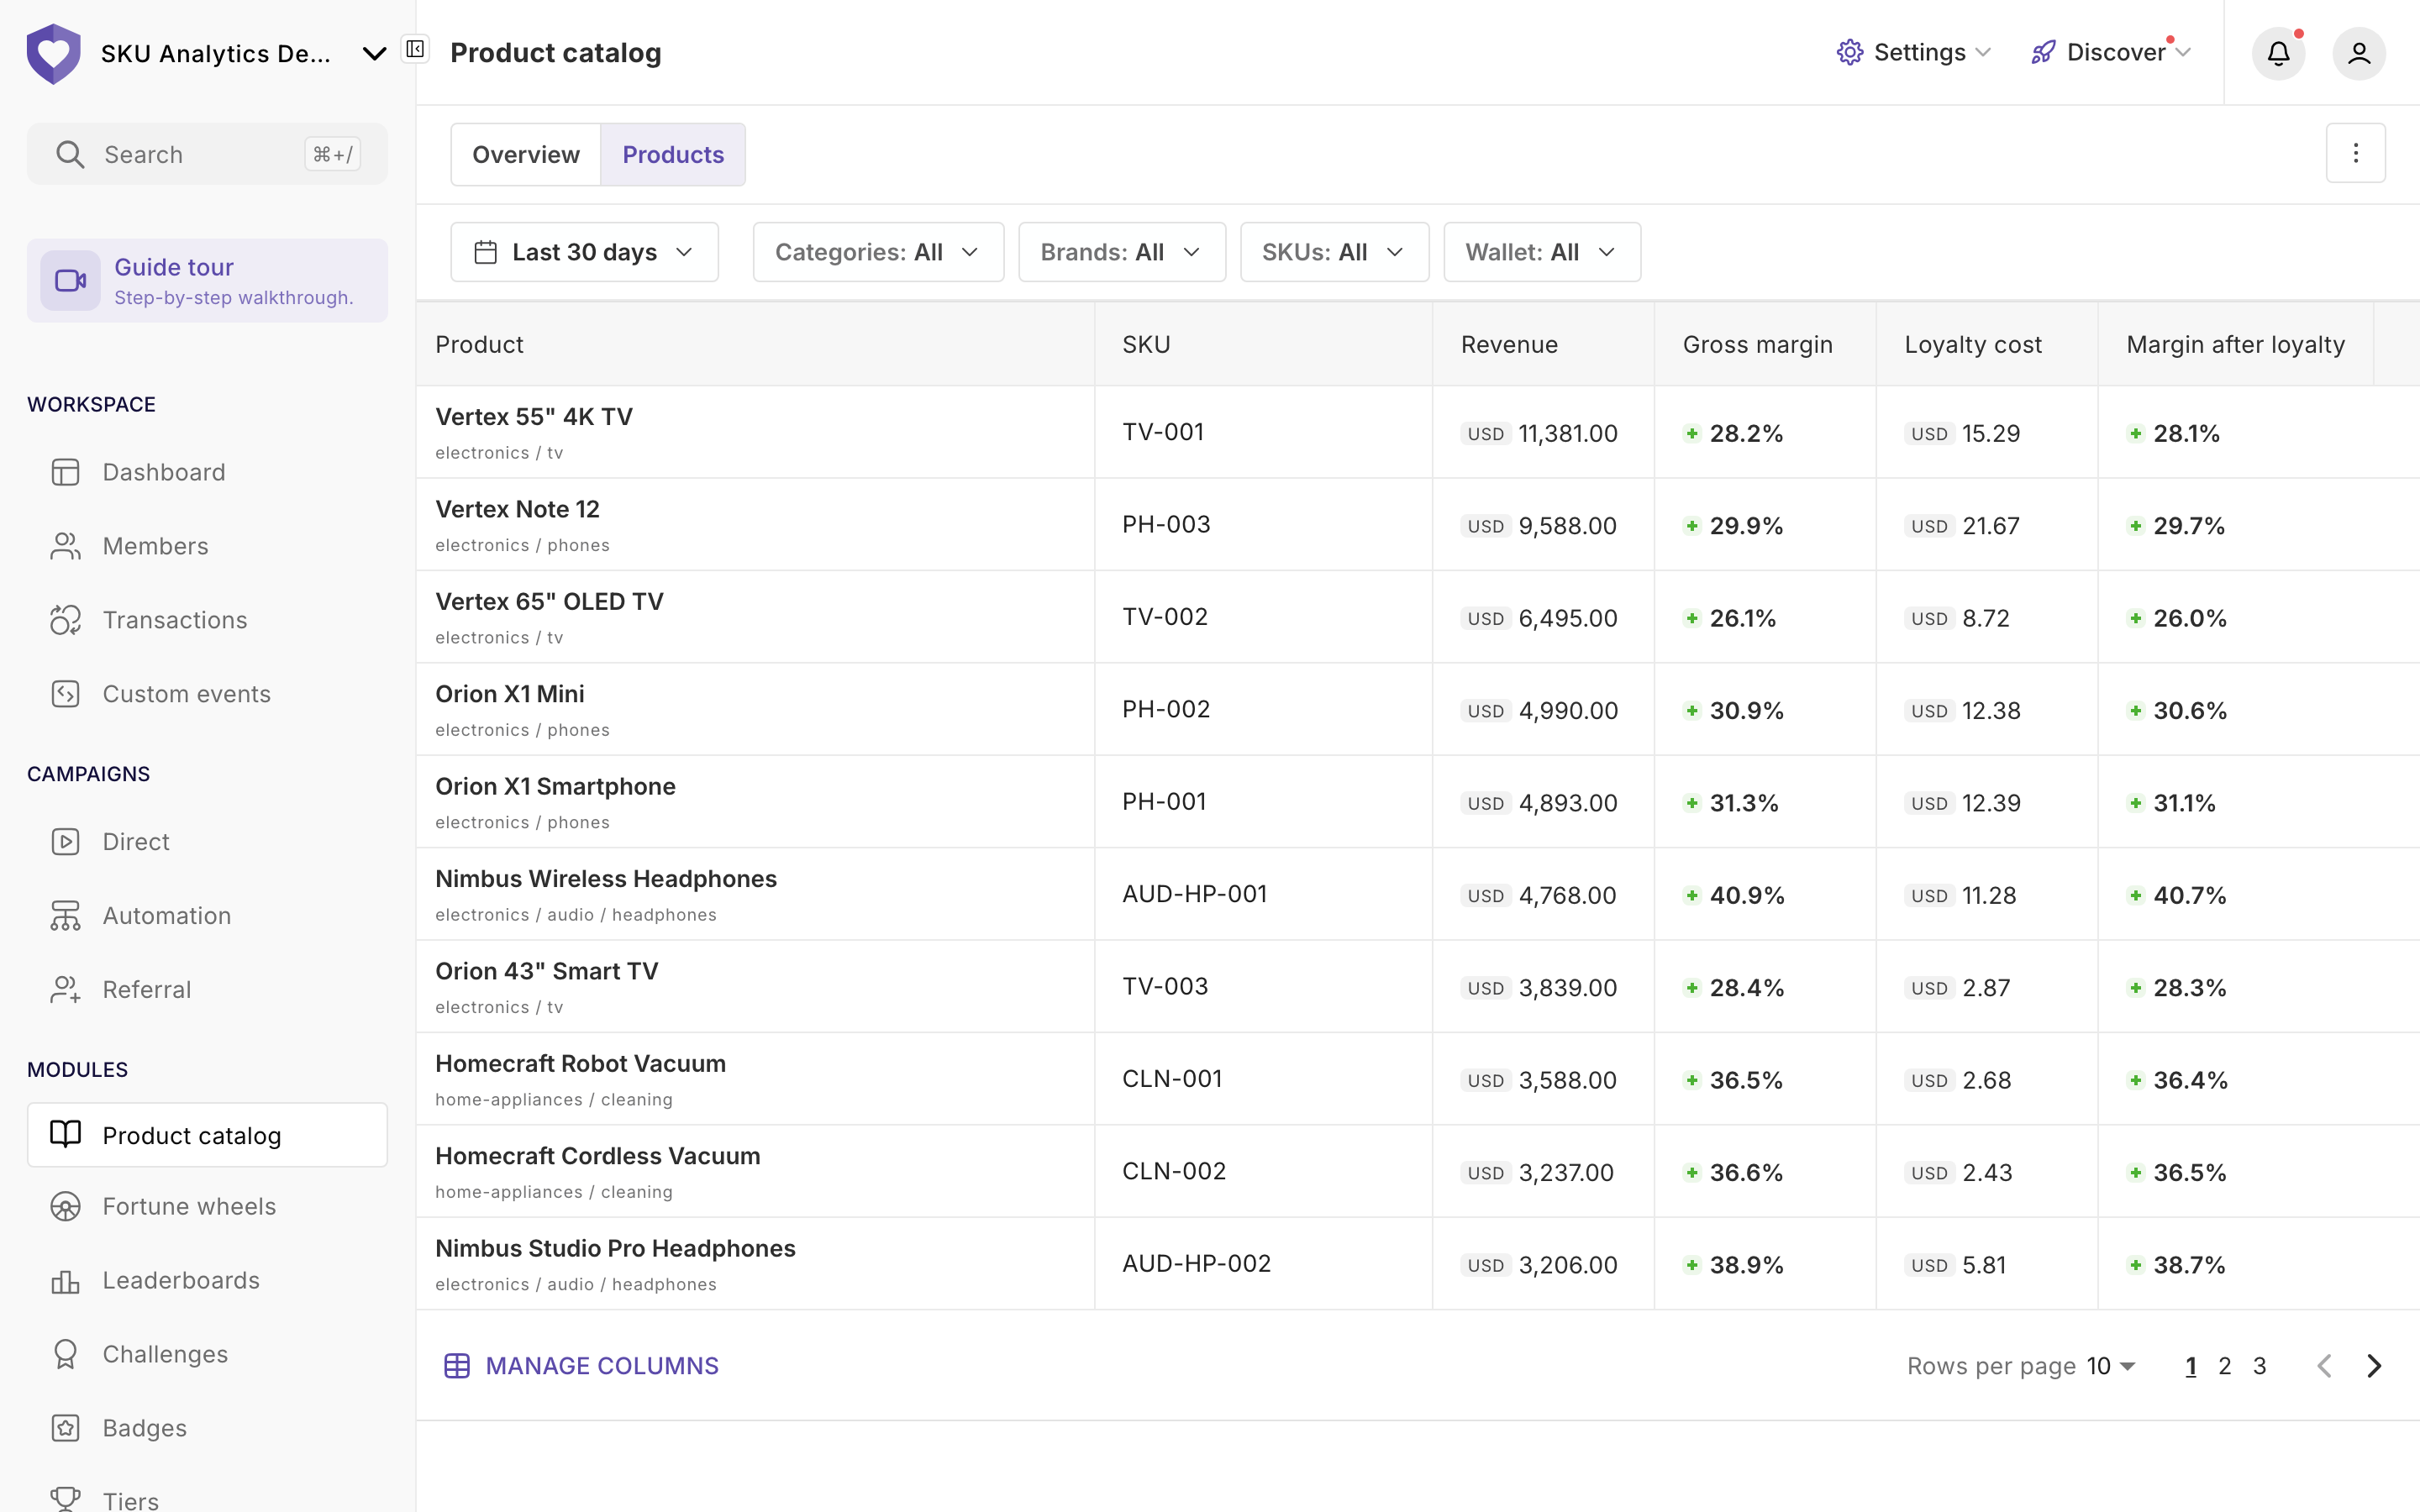Click the Fortune wheels icon
This screenshot has width=2420, height=1512.
click(65, 1207)
